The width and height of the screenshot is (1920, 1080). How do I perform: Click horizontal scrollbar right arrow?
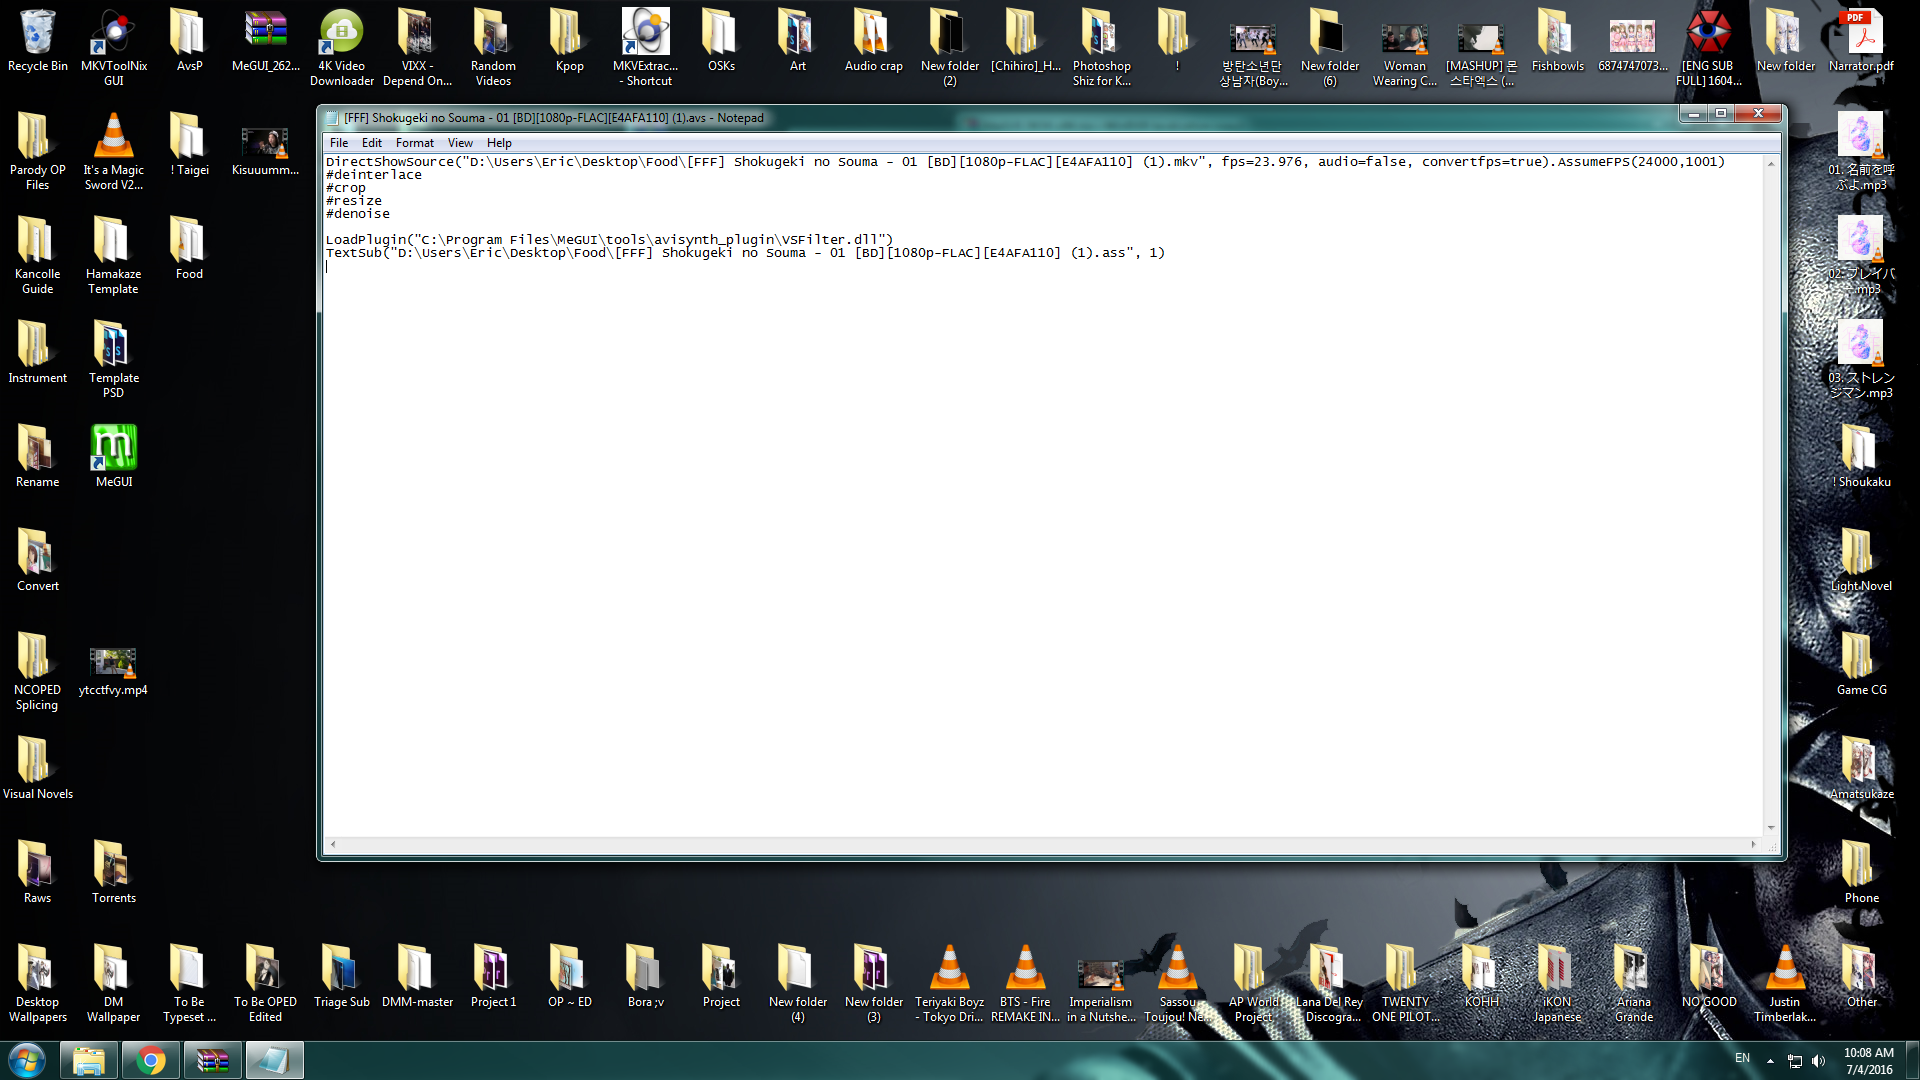click(x=1753, y=845)
